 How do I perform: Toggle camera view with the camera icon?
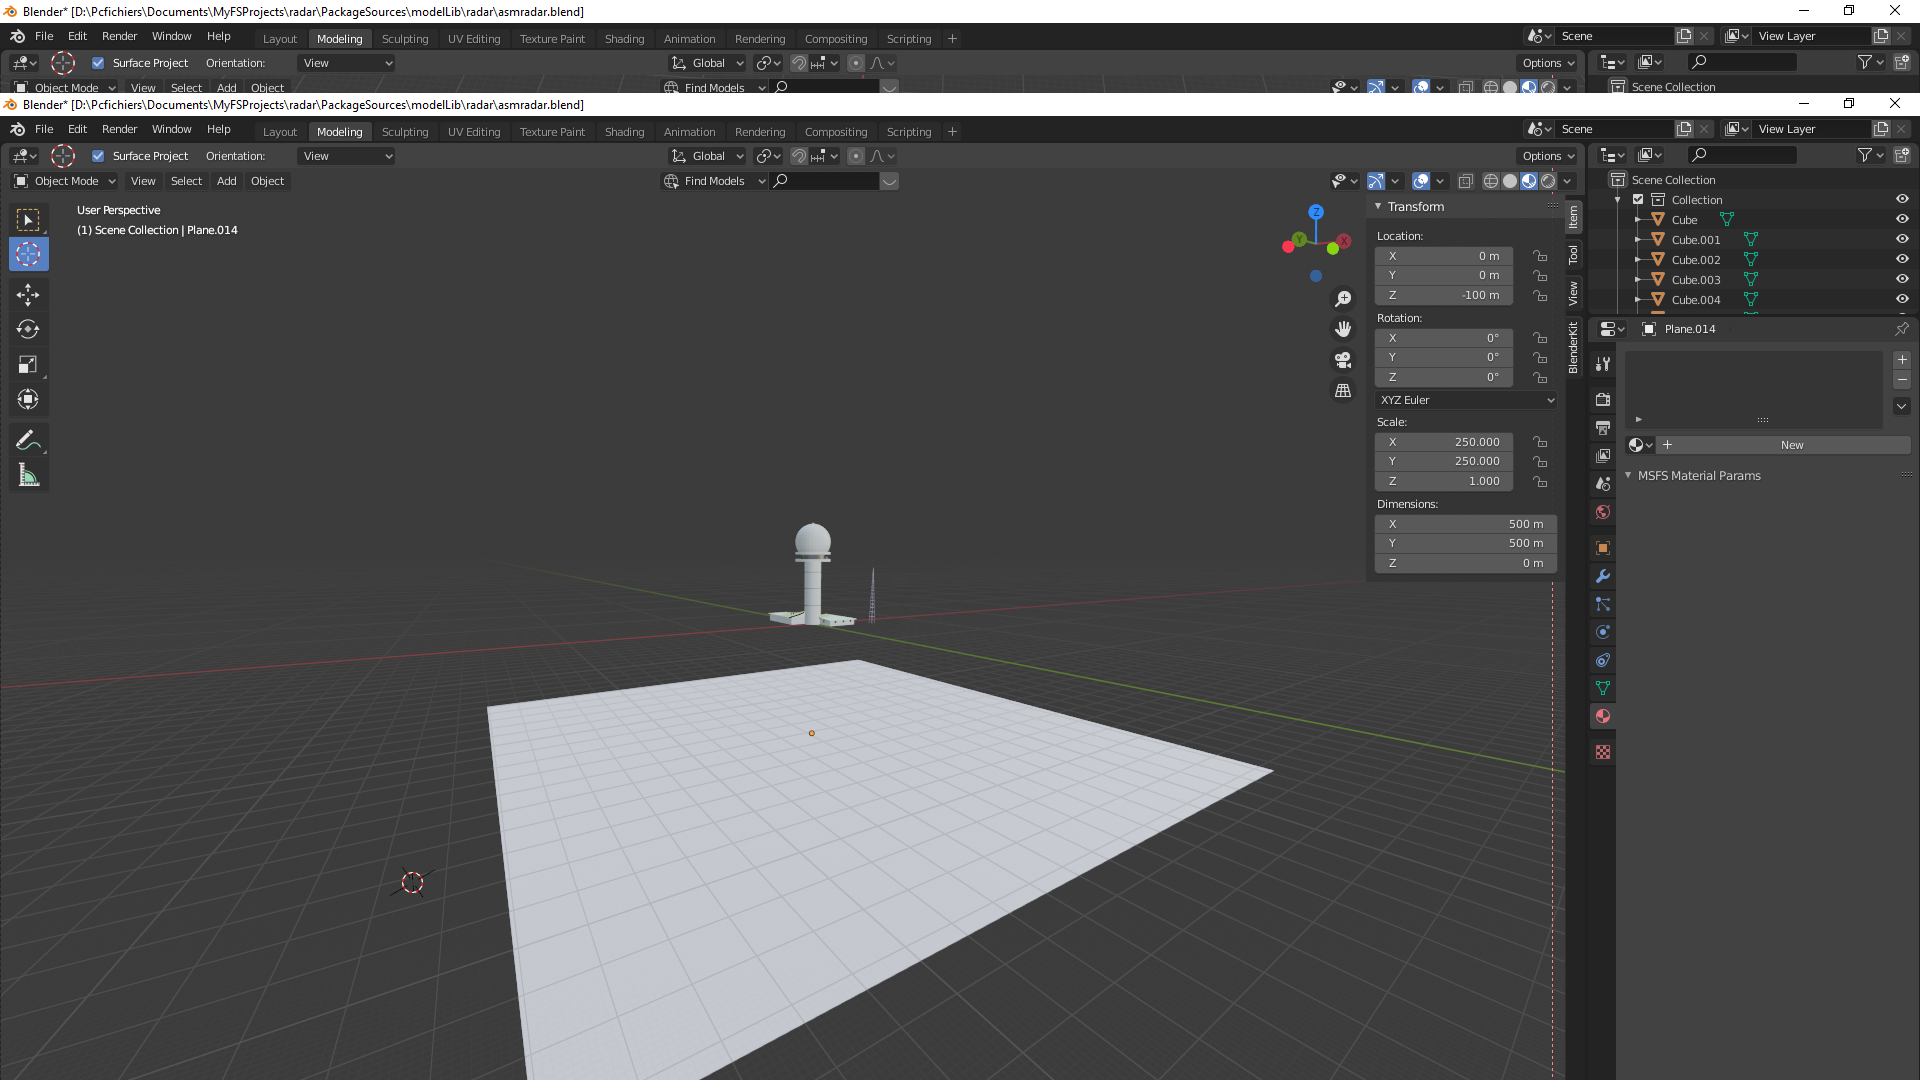1343,360
